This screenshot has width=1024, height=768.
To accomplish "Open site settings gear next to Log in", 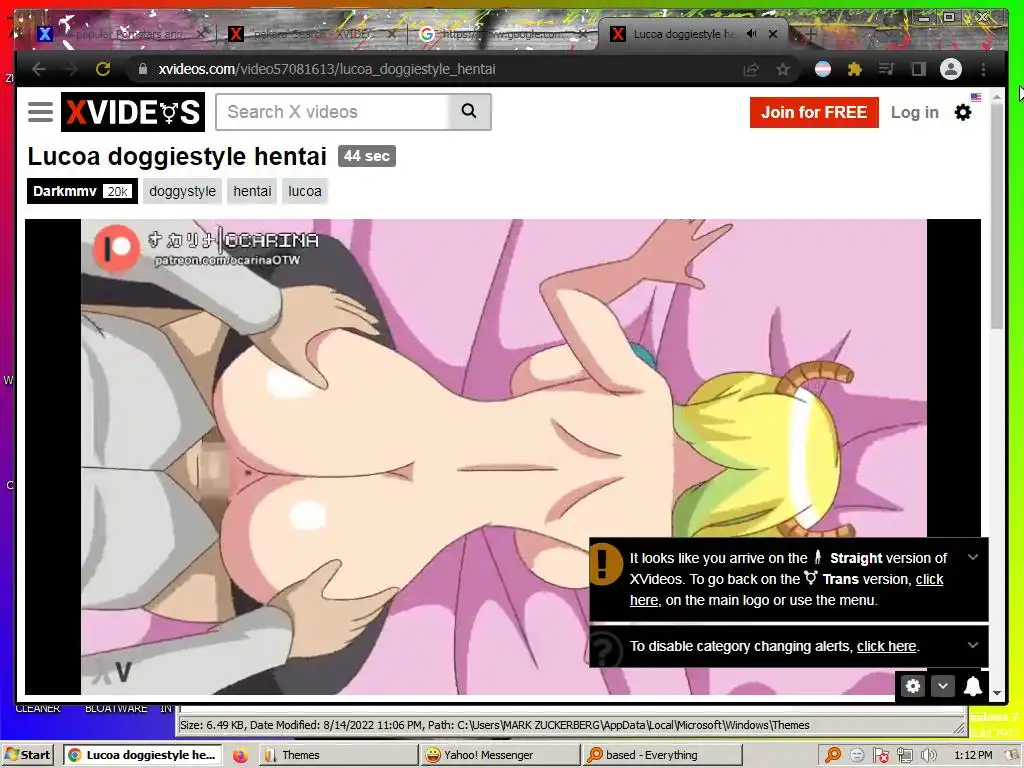I will [x=963, y=112].
